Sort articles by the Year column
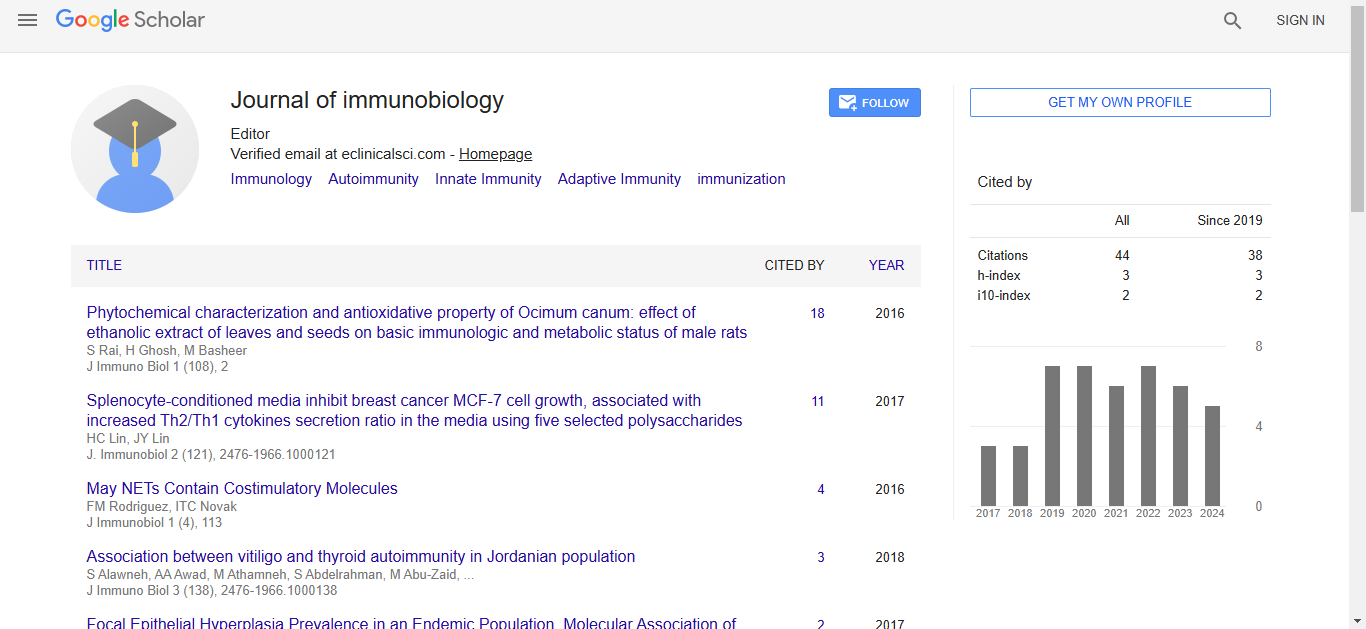Image resolution: width=1366 pixels, height=629 pixels. pyautogui.click(x=886, y=266)
